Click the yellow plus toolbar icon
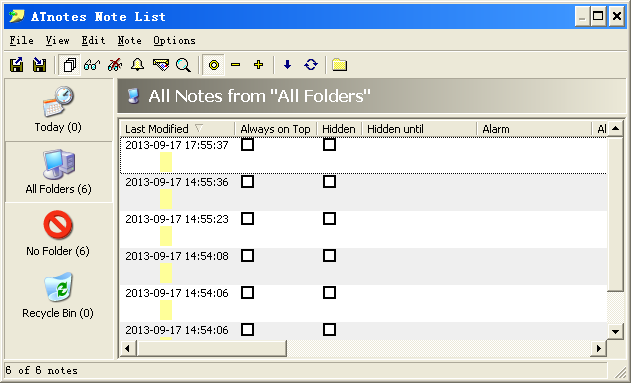 (x=258, y=65)
